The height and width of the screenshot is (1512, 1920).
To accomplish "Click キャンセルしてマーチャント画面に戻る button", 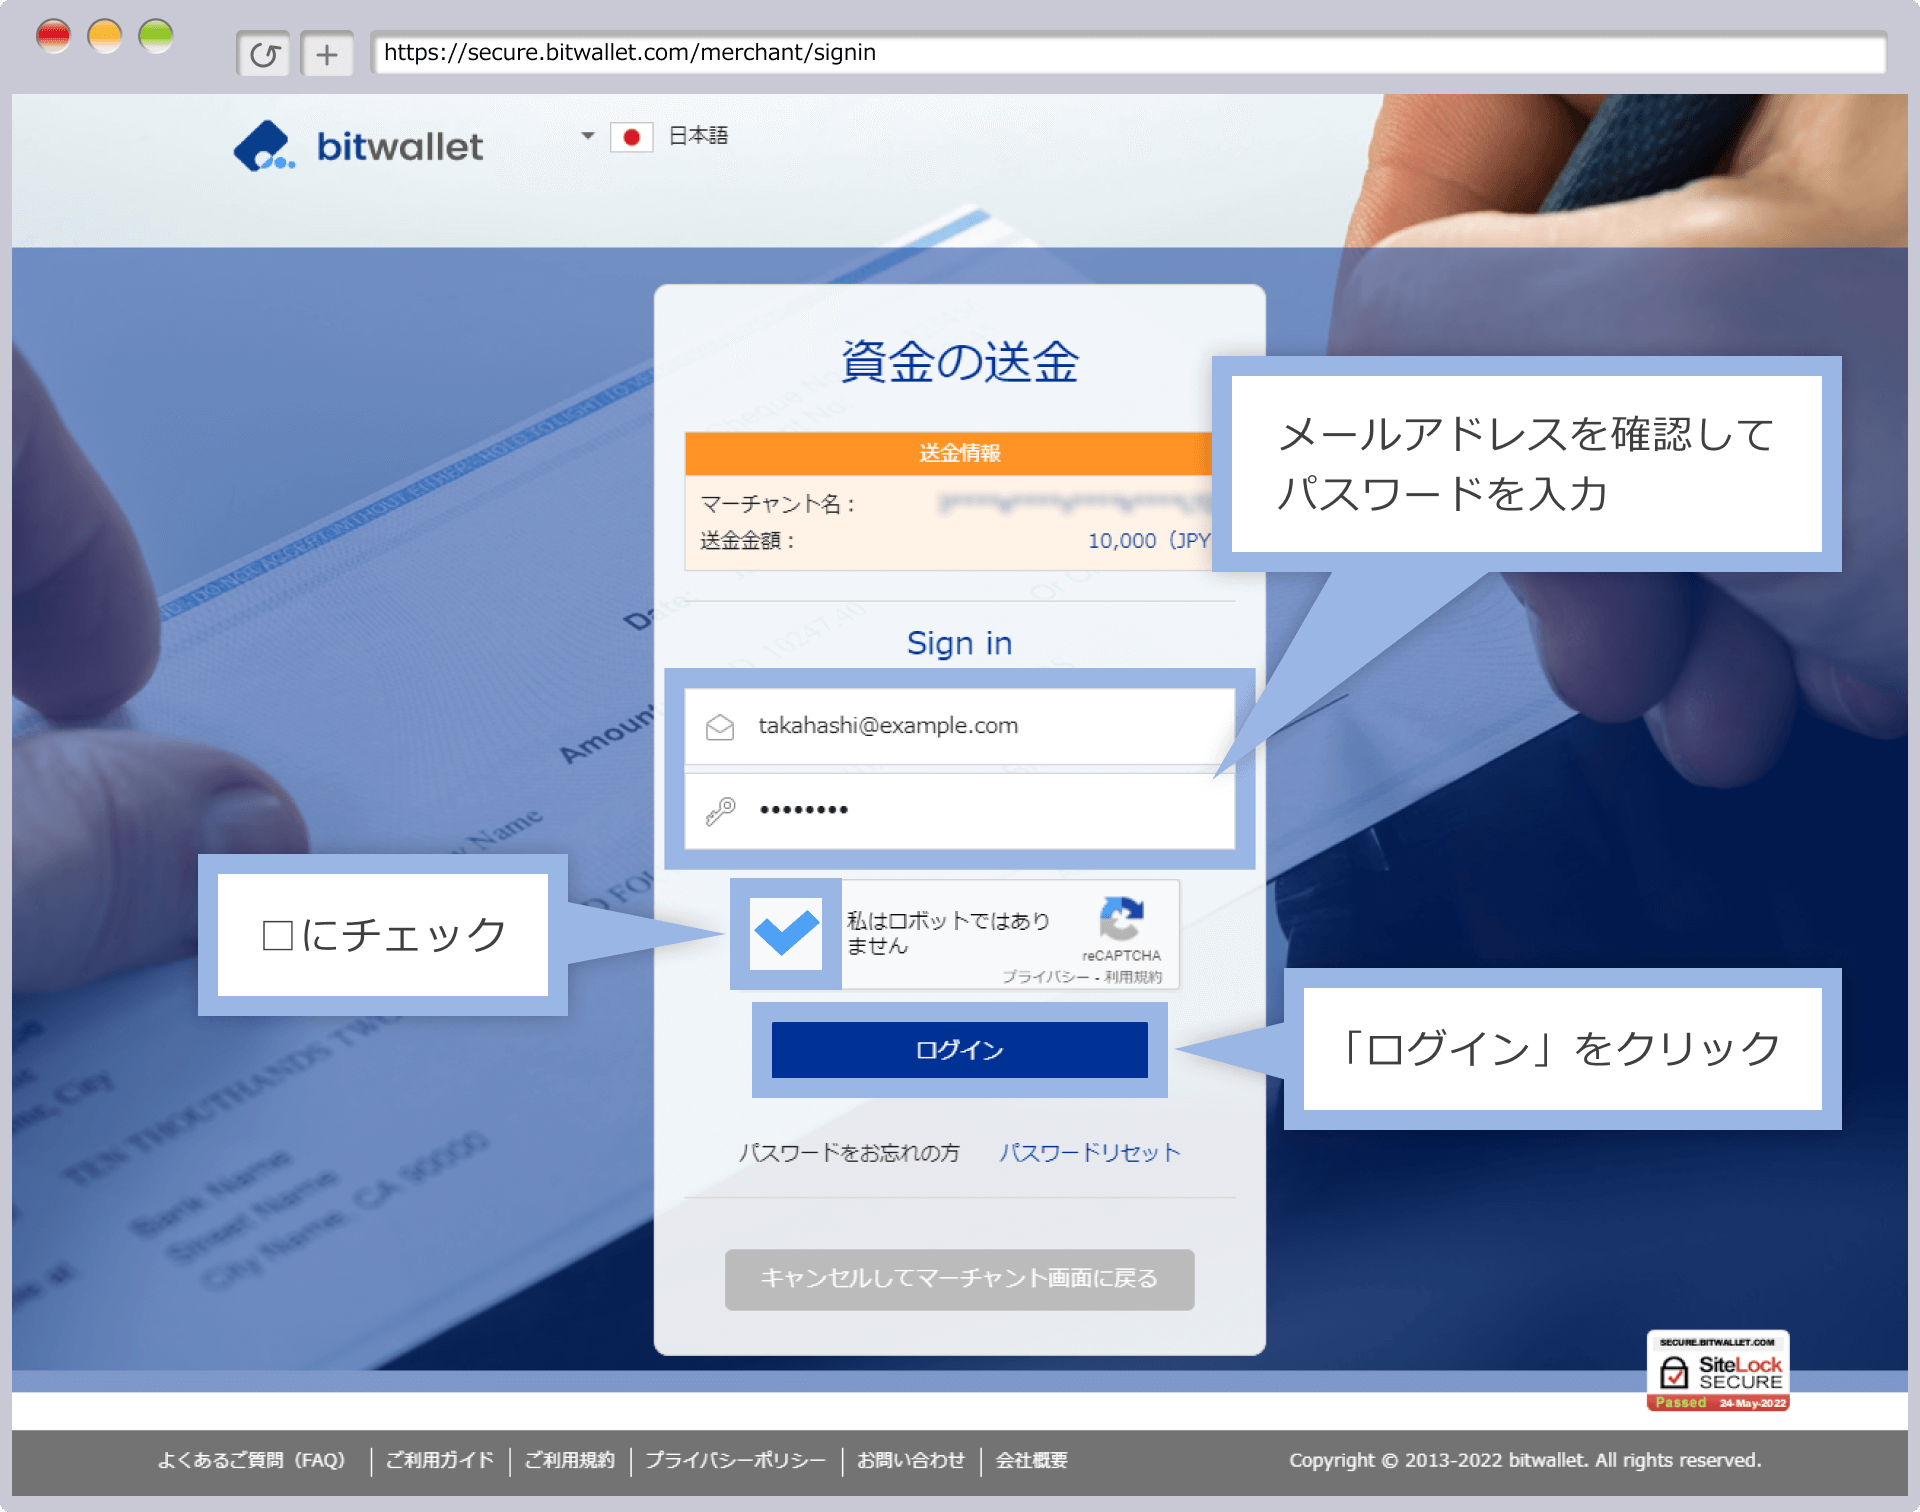I will (958, 1280).
